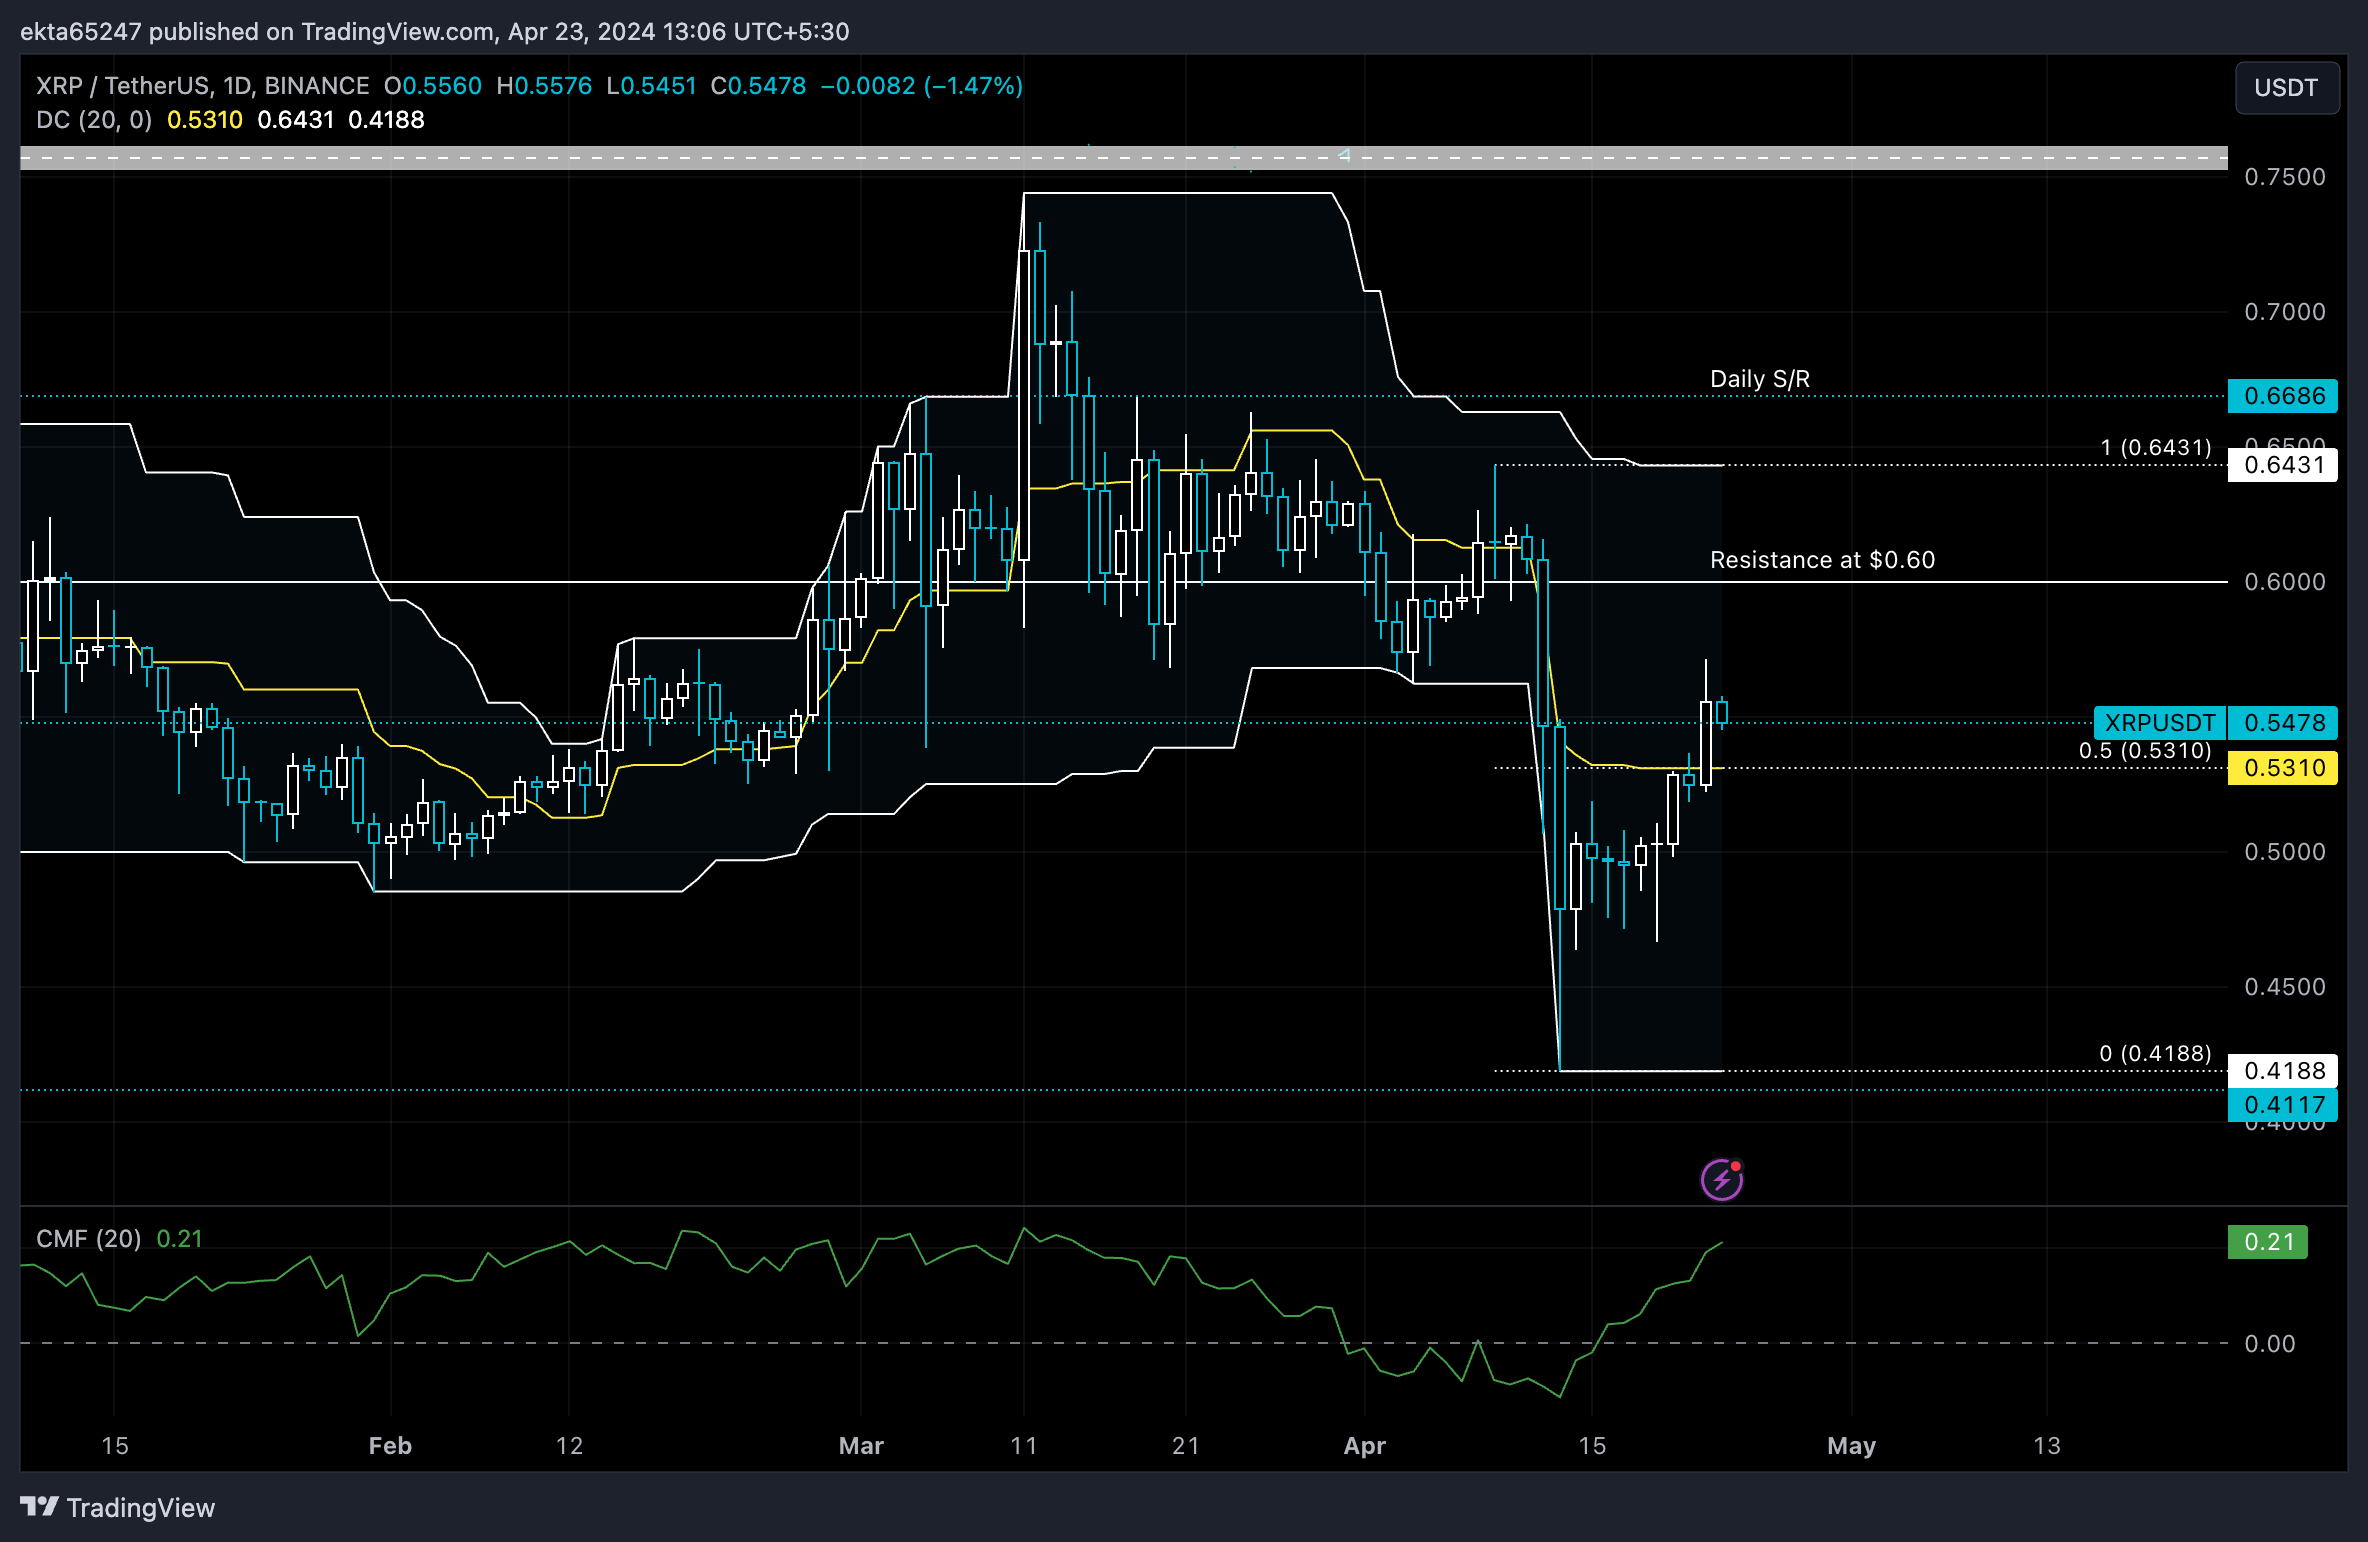Select the yellow 0.5310 price label
Viewport: 2368px width, 1542px height.
point(2283,768)
